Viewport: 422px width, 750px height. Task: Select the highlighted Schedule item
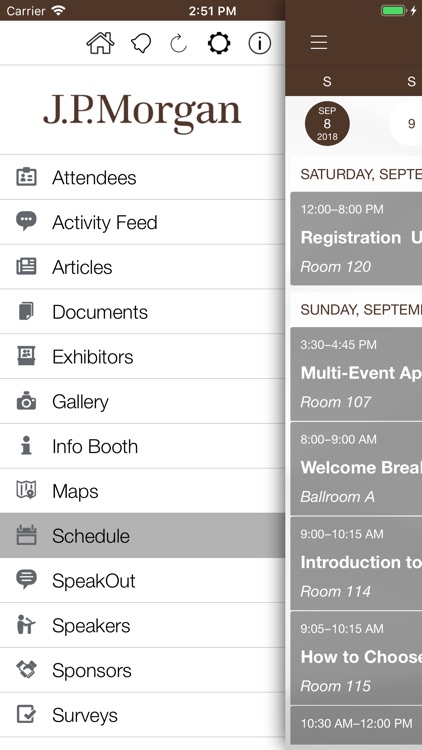(143, 536)
